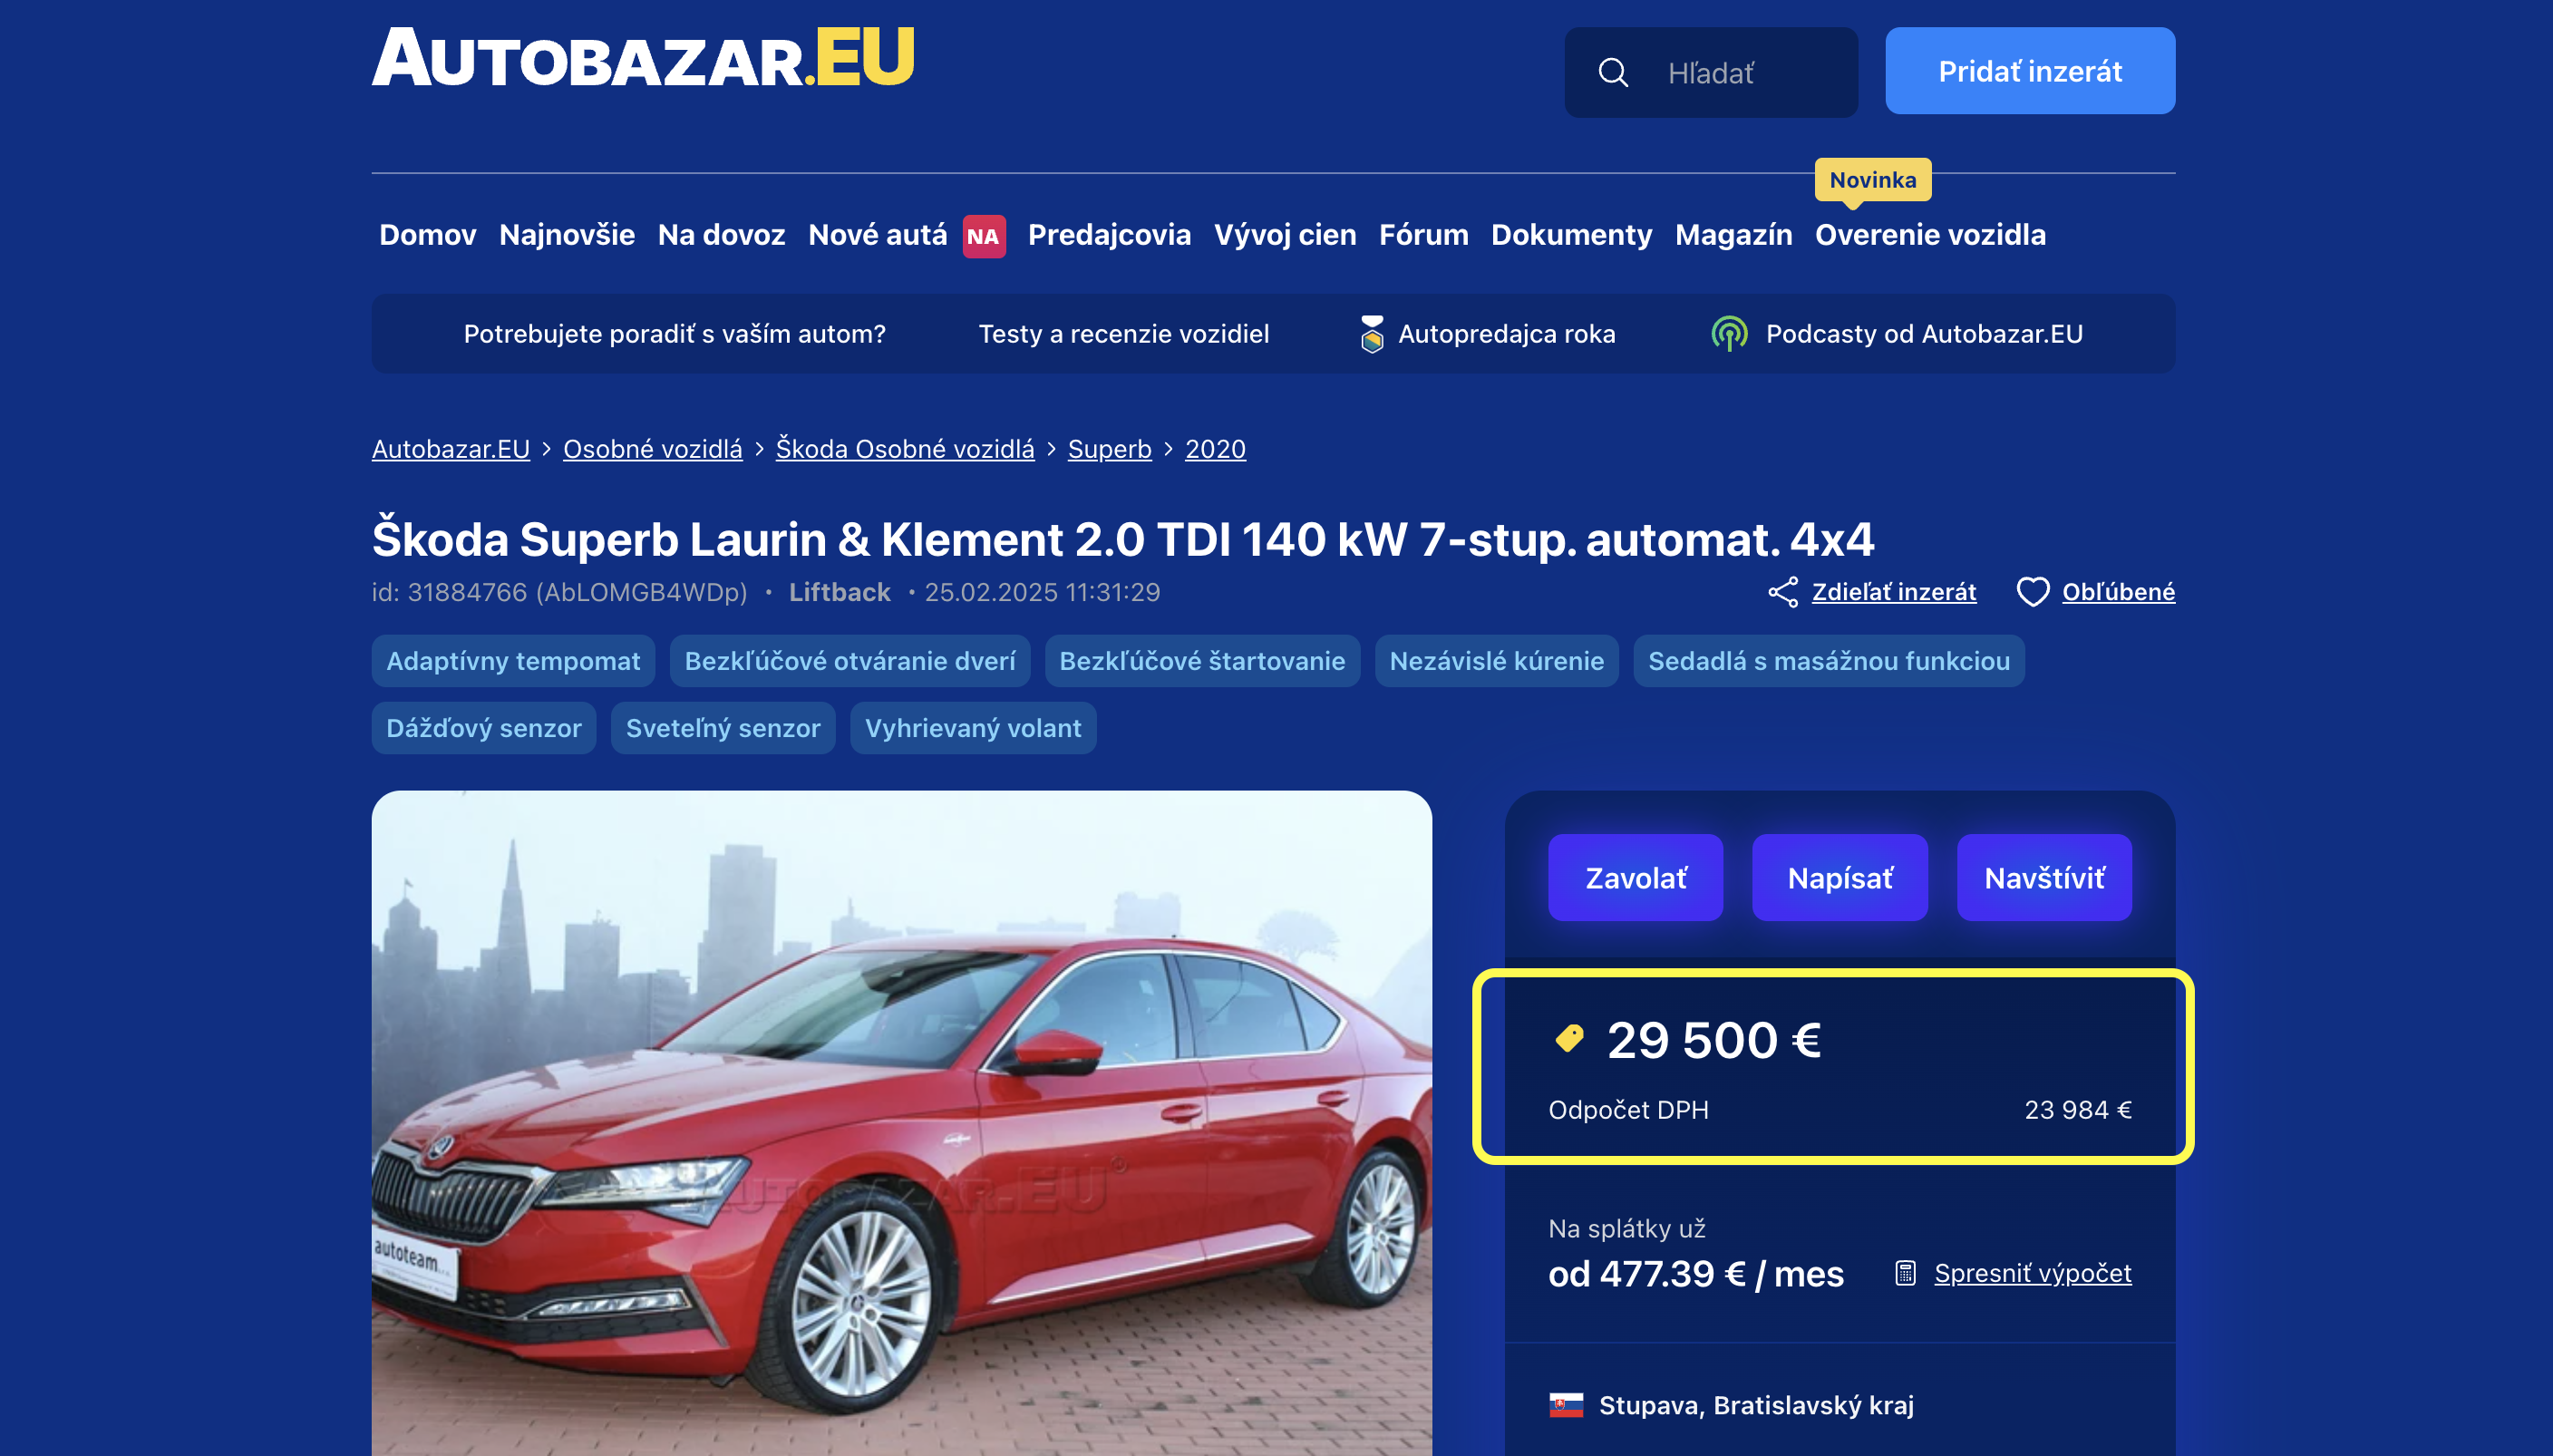The width and height of the screenshot is (2553, 1456).
Task: Click the Autobazar.EU breadcrumb link
Action: coord(451,449)
